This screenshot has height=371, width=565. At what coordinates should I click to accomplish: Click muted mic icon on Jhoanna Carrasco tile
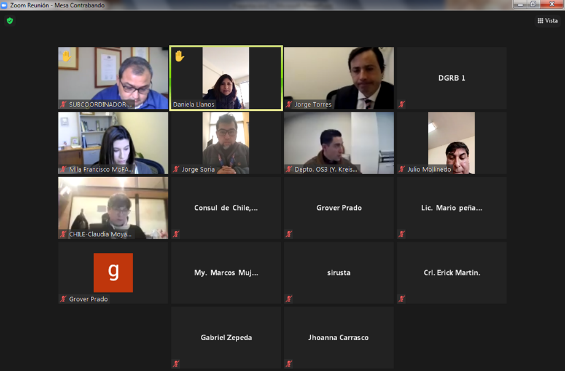click(289, 364)
